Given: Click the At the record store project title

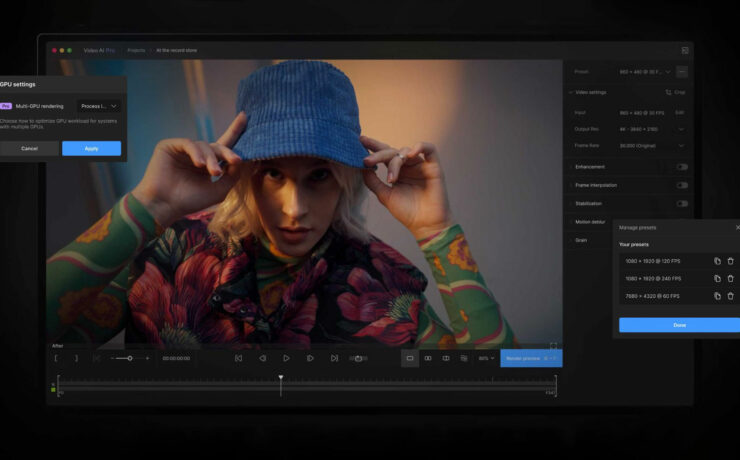Looking at the screenshot, I should point(177,50).
